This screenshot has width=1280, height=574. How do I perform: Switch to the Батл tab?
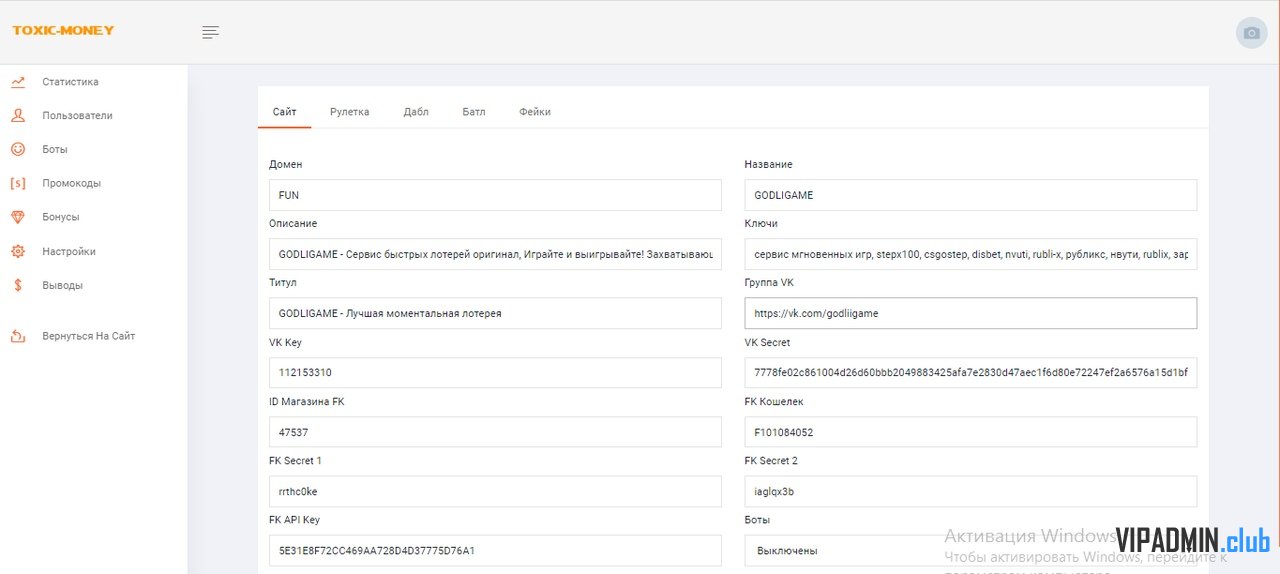pos(474,112)
